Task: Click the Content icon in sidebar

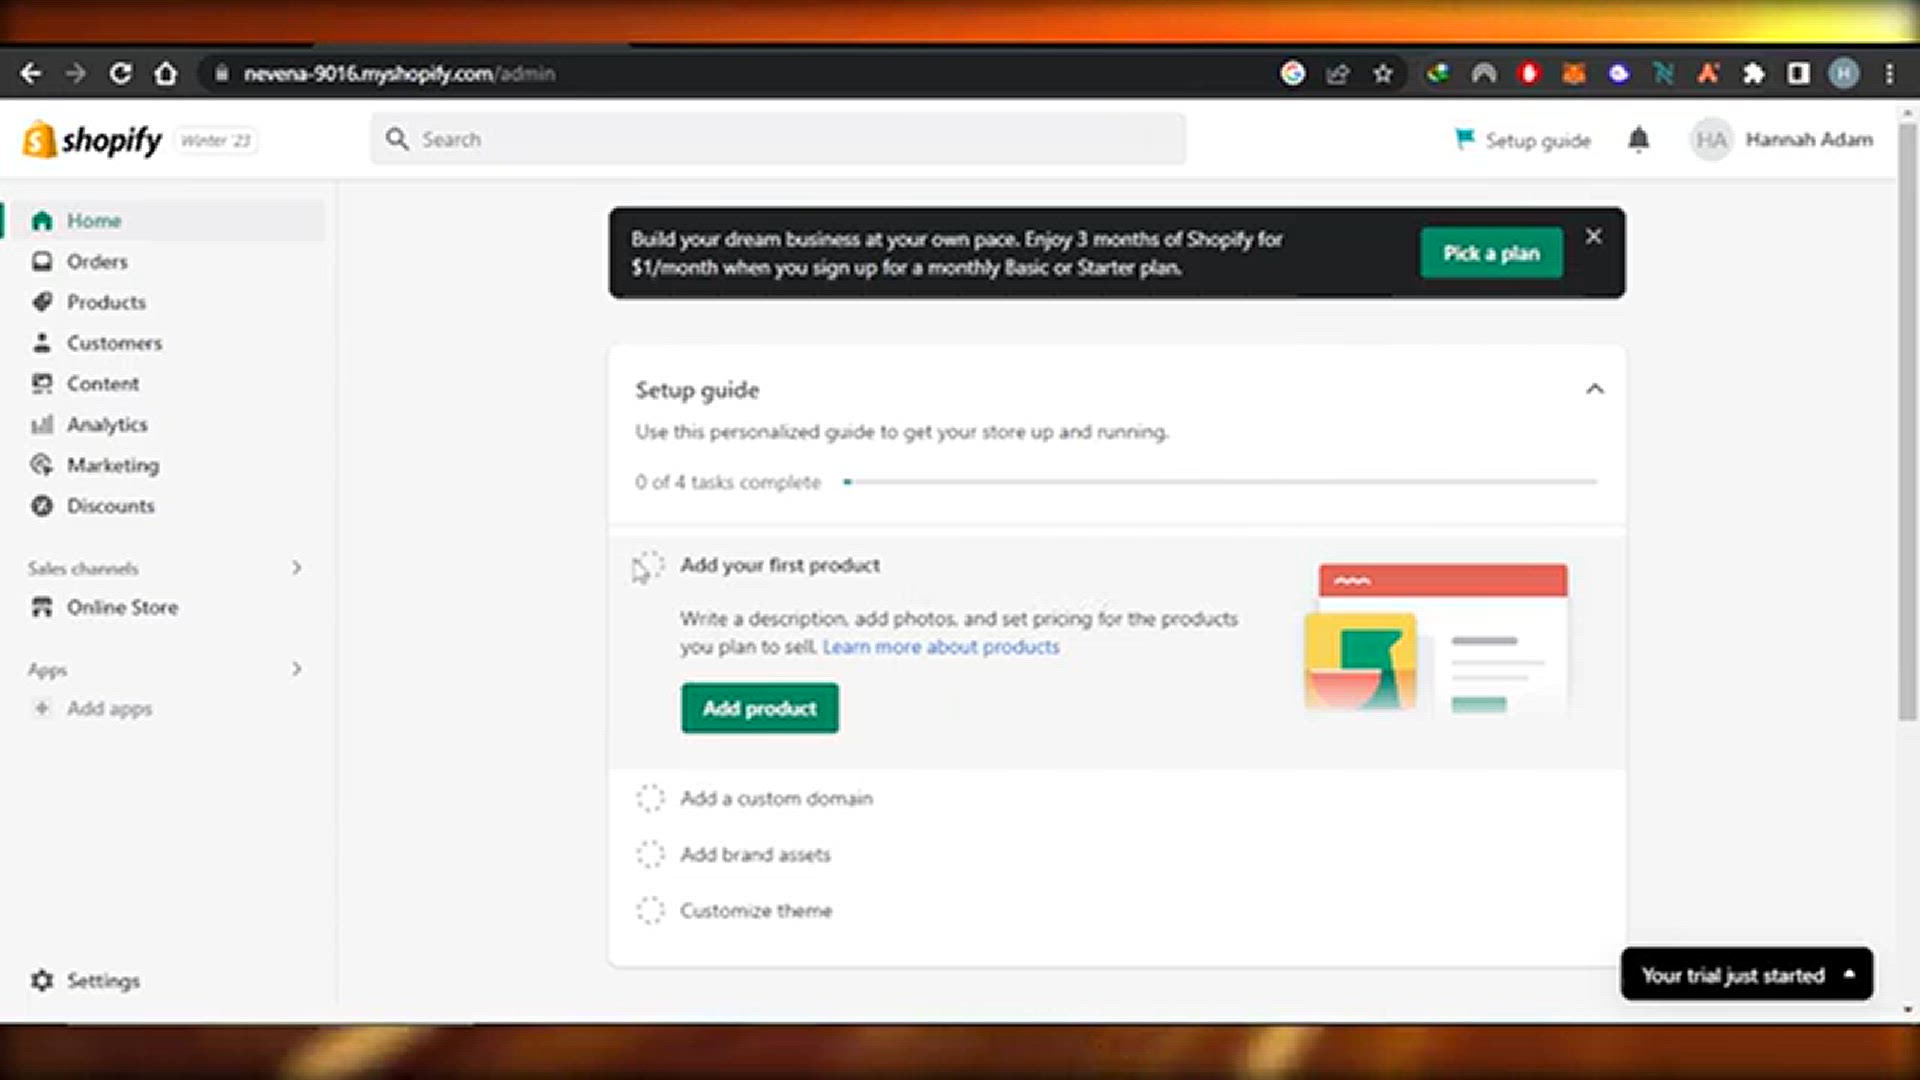Action: (x=41, y=384)
